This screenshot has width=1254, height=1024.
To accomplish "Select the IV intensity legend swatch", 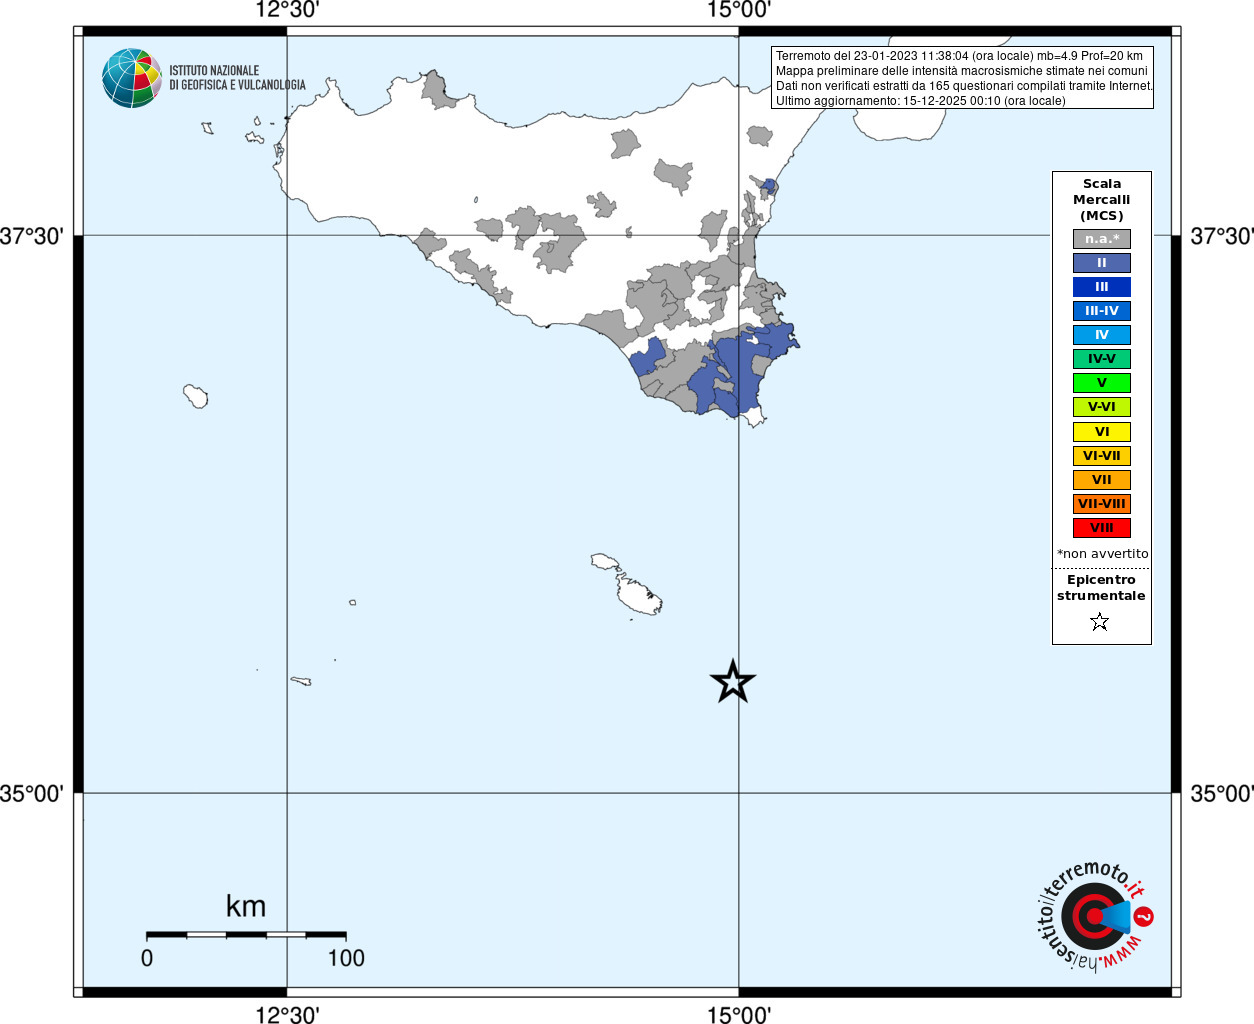I will pyautogui.click(x=1102, y=335).
